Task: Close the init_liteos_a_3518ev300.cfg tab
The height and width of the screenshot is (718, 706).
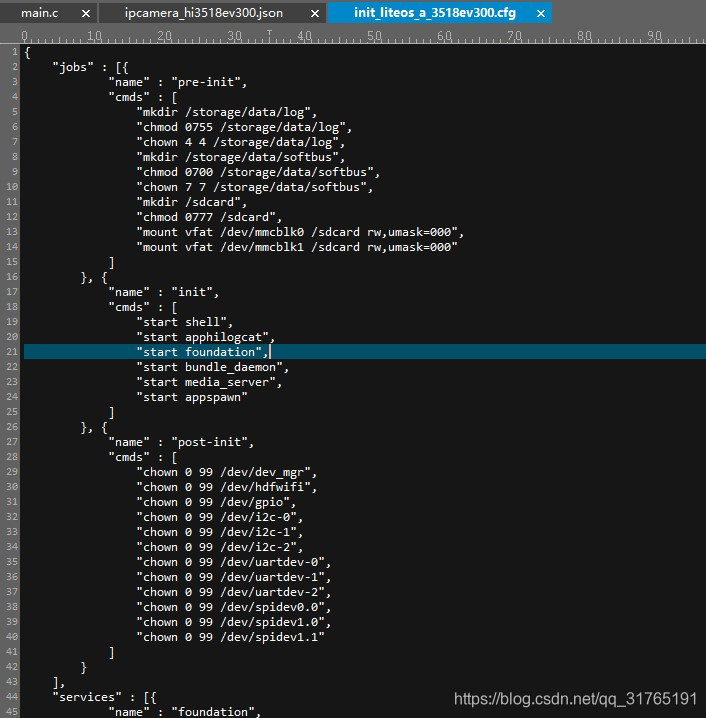Action: pyautogui.click(x=541, y=14)
